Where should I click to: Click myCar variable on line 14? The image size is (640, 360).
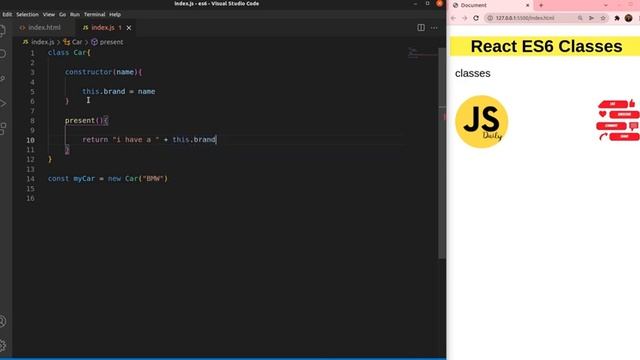(84, 179)
